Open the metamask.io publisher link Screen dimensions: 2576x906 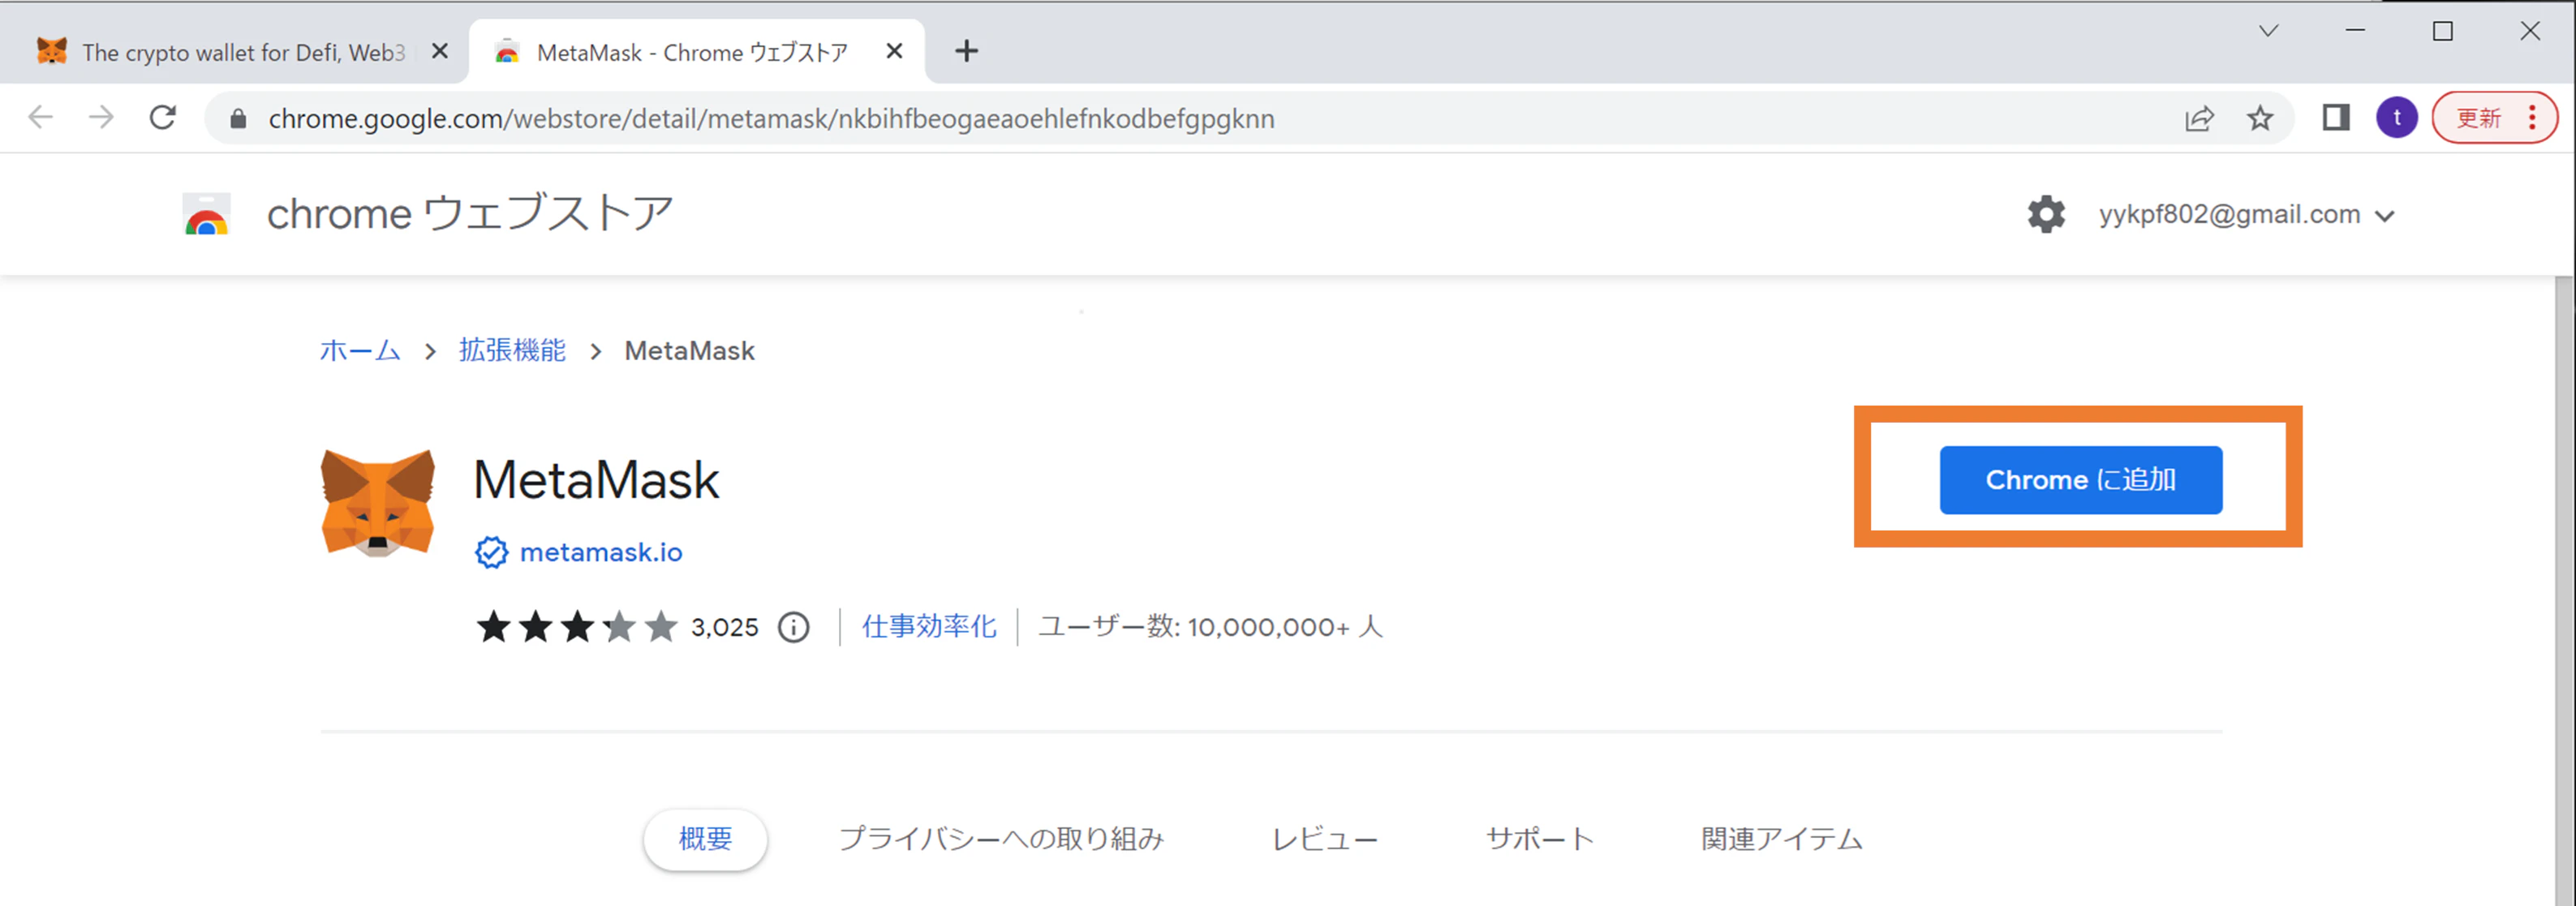(x=601, y=552)
